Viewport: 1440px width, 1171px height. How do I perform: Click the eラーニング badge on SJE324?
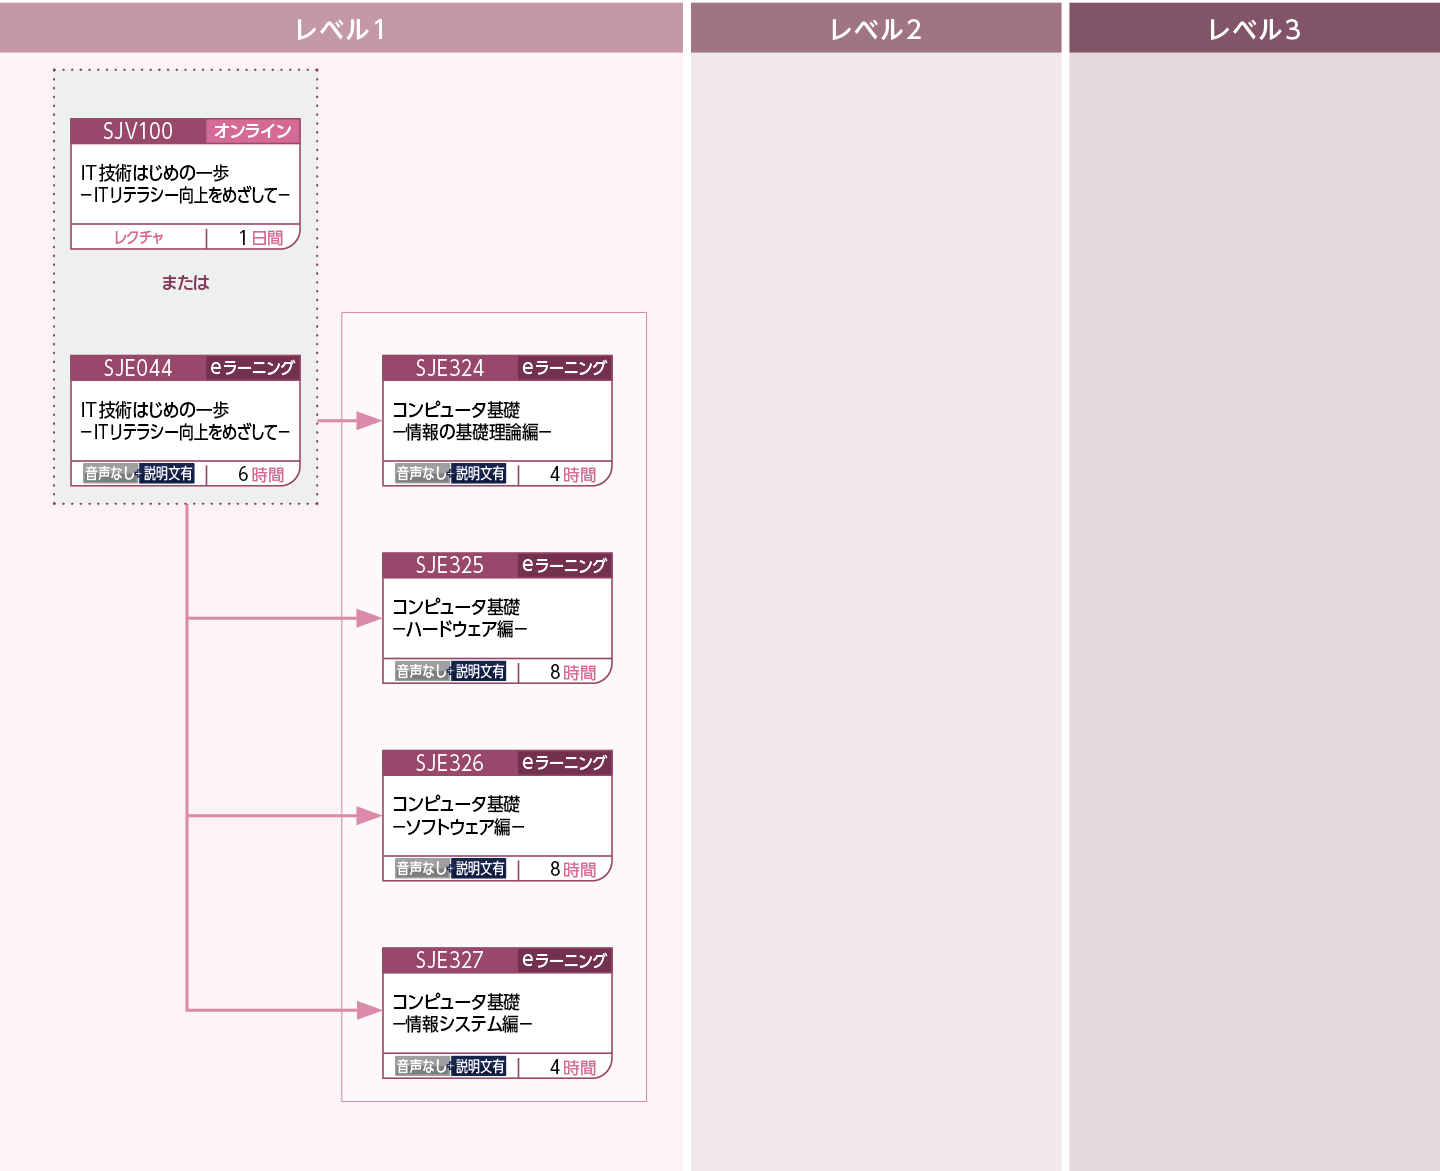(564, 368)
